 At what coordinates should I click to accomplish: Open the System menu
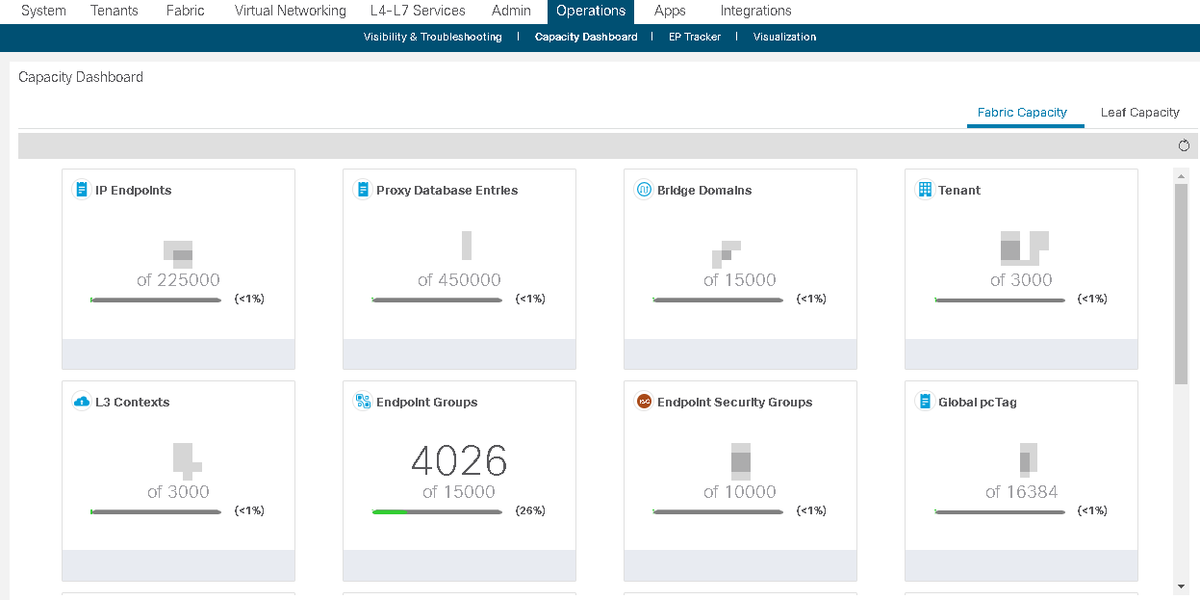tap(44, 11)
